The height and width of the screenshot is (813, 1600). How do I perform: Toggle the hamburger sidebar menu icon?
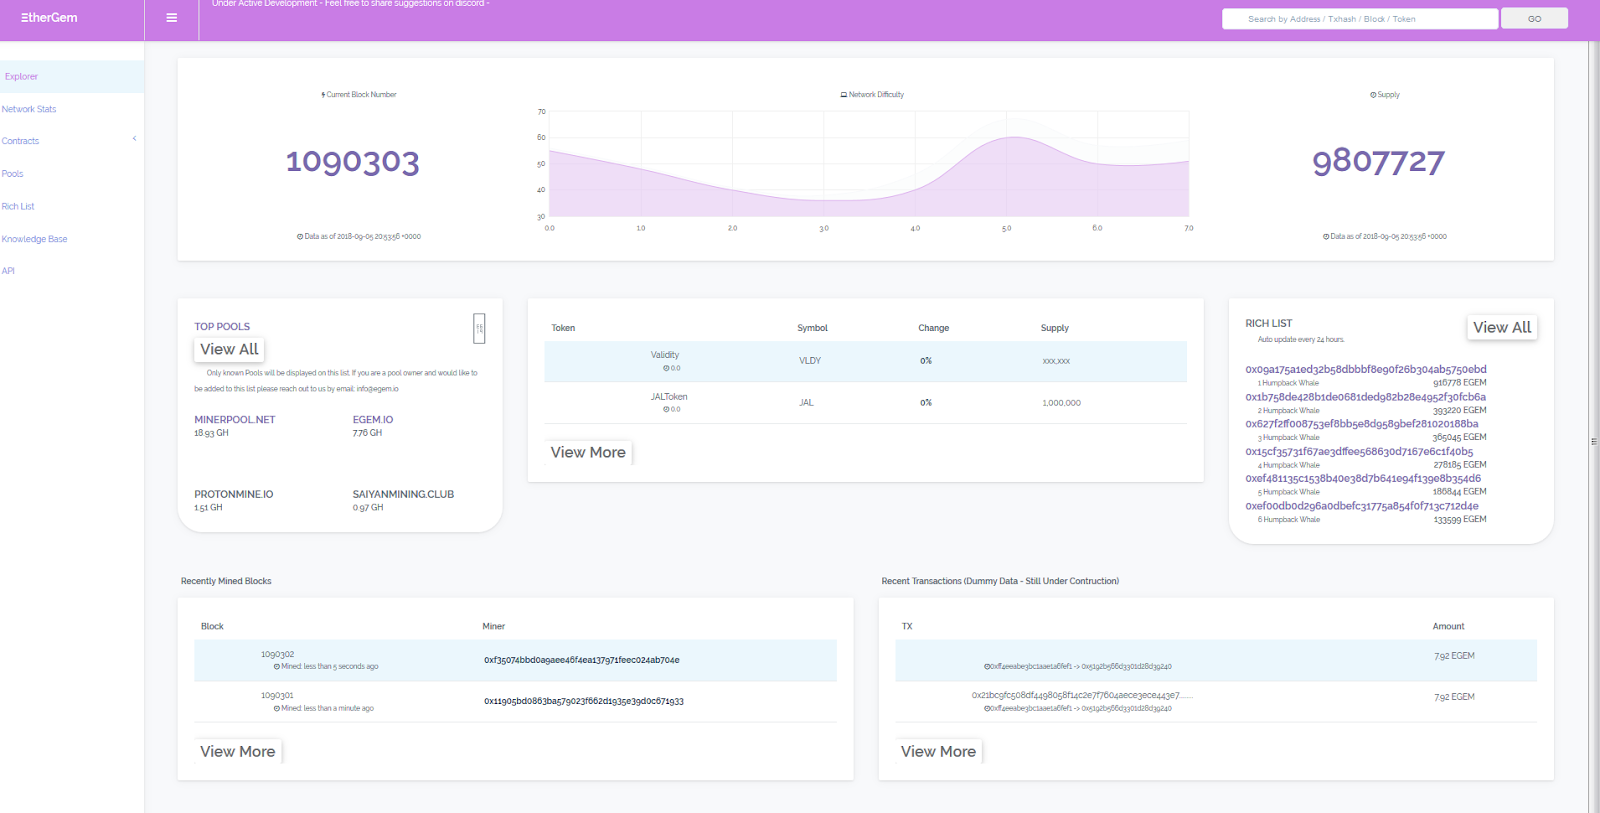tap(172, 18)
